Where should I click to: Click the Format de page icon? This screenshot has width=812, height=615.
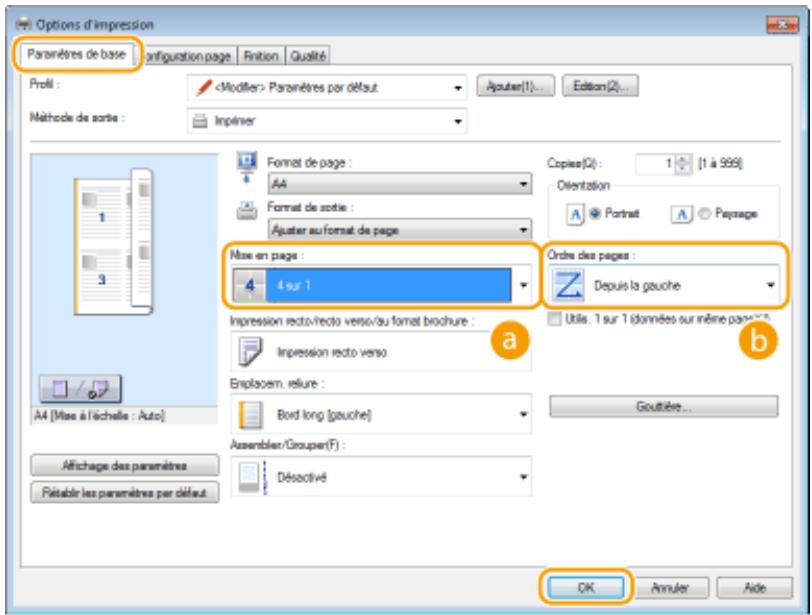(246, 167)
